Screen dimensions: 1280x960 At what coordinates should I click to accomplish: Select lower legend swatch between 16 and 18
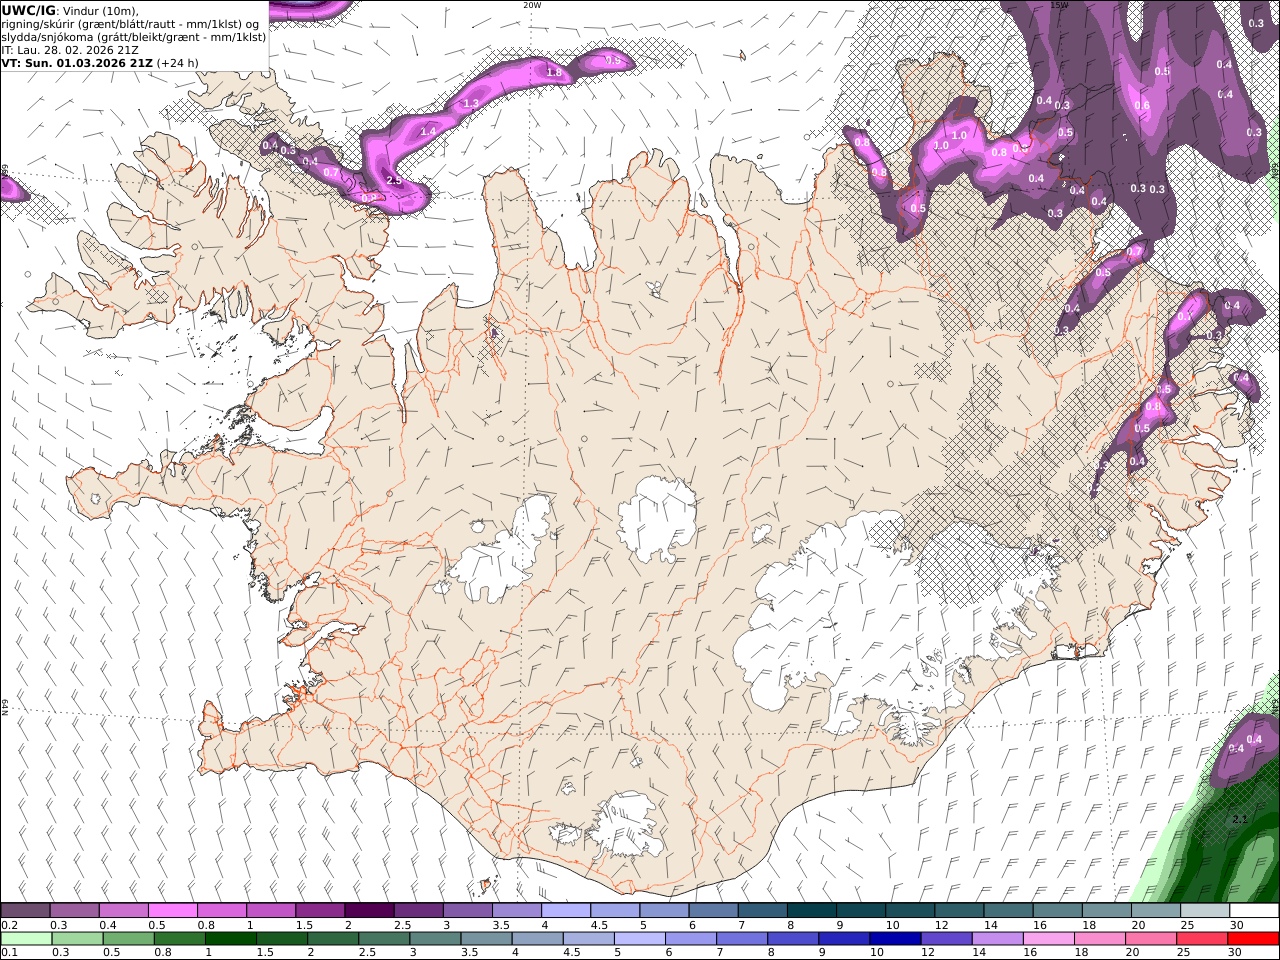coord(1048,938)
